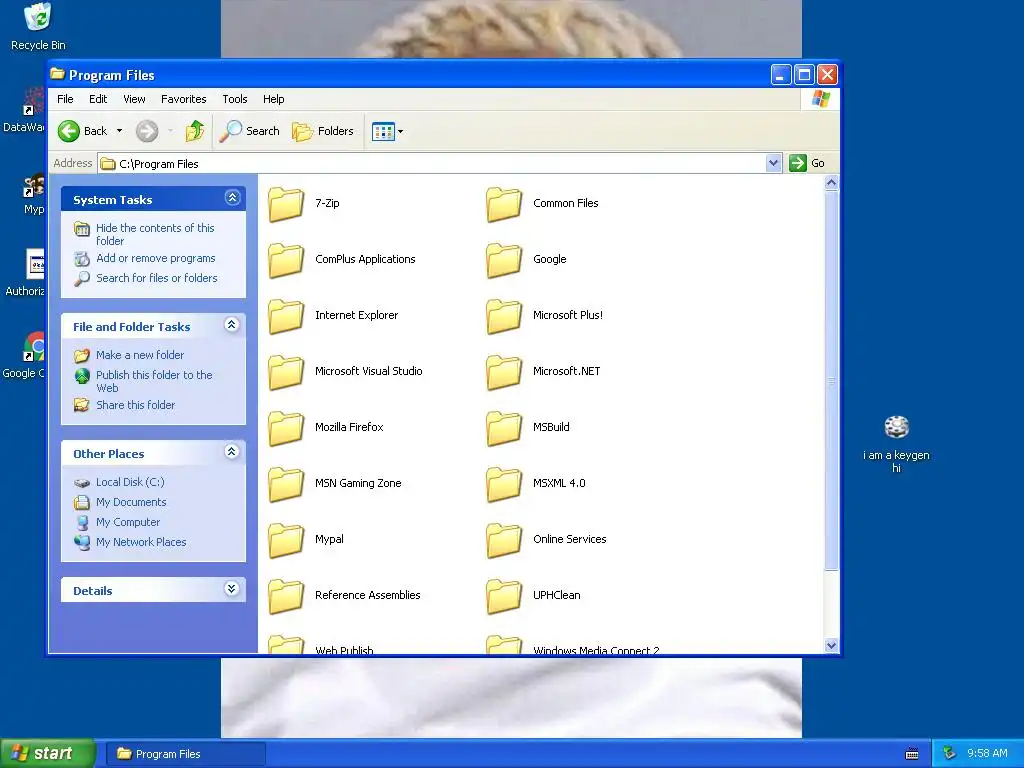
Task: Select the Common Files folder icon
Action: (x=504, y=204)
